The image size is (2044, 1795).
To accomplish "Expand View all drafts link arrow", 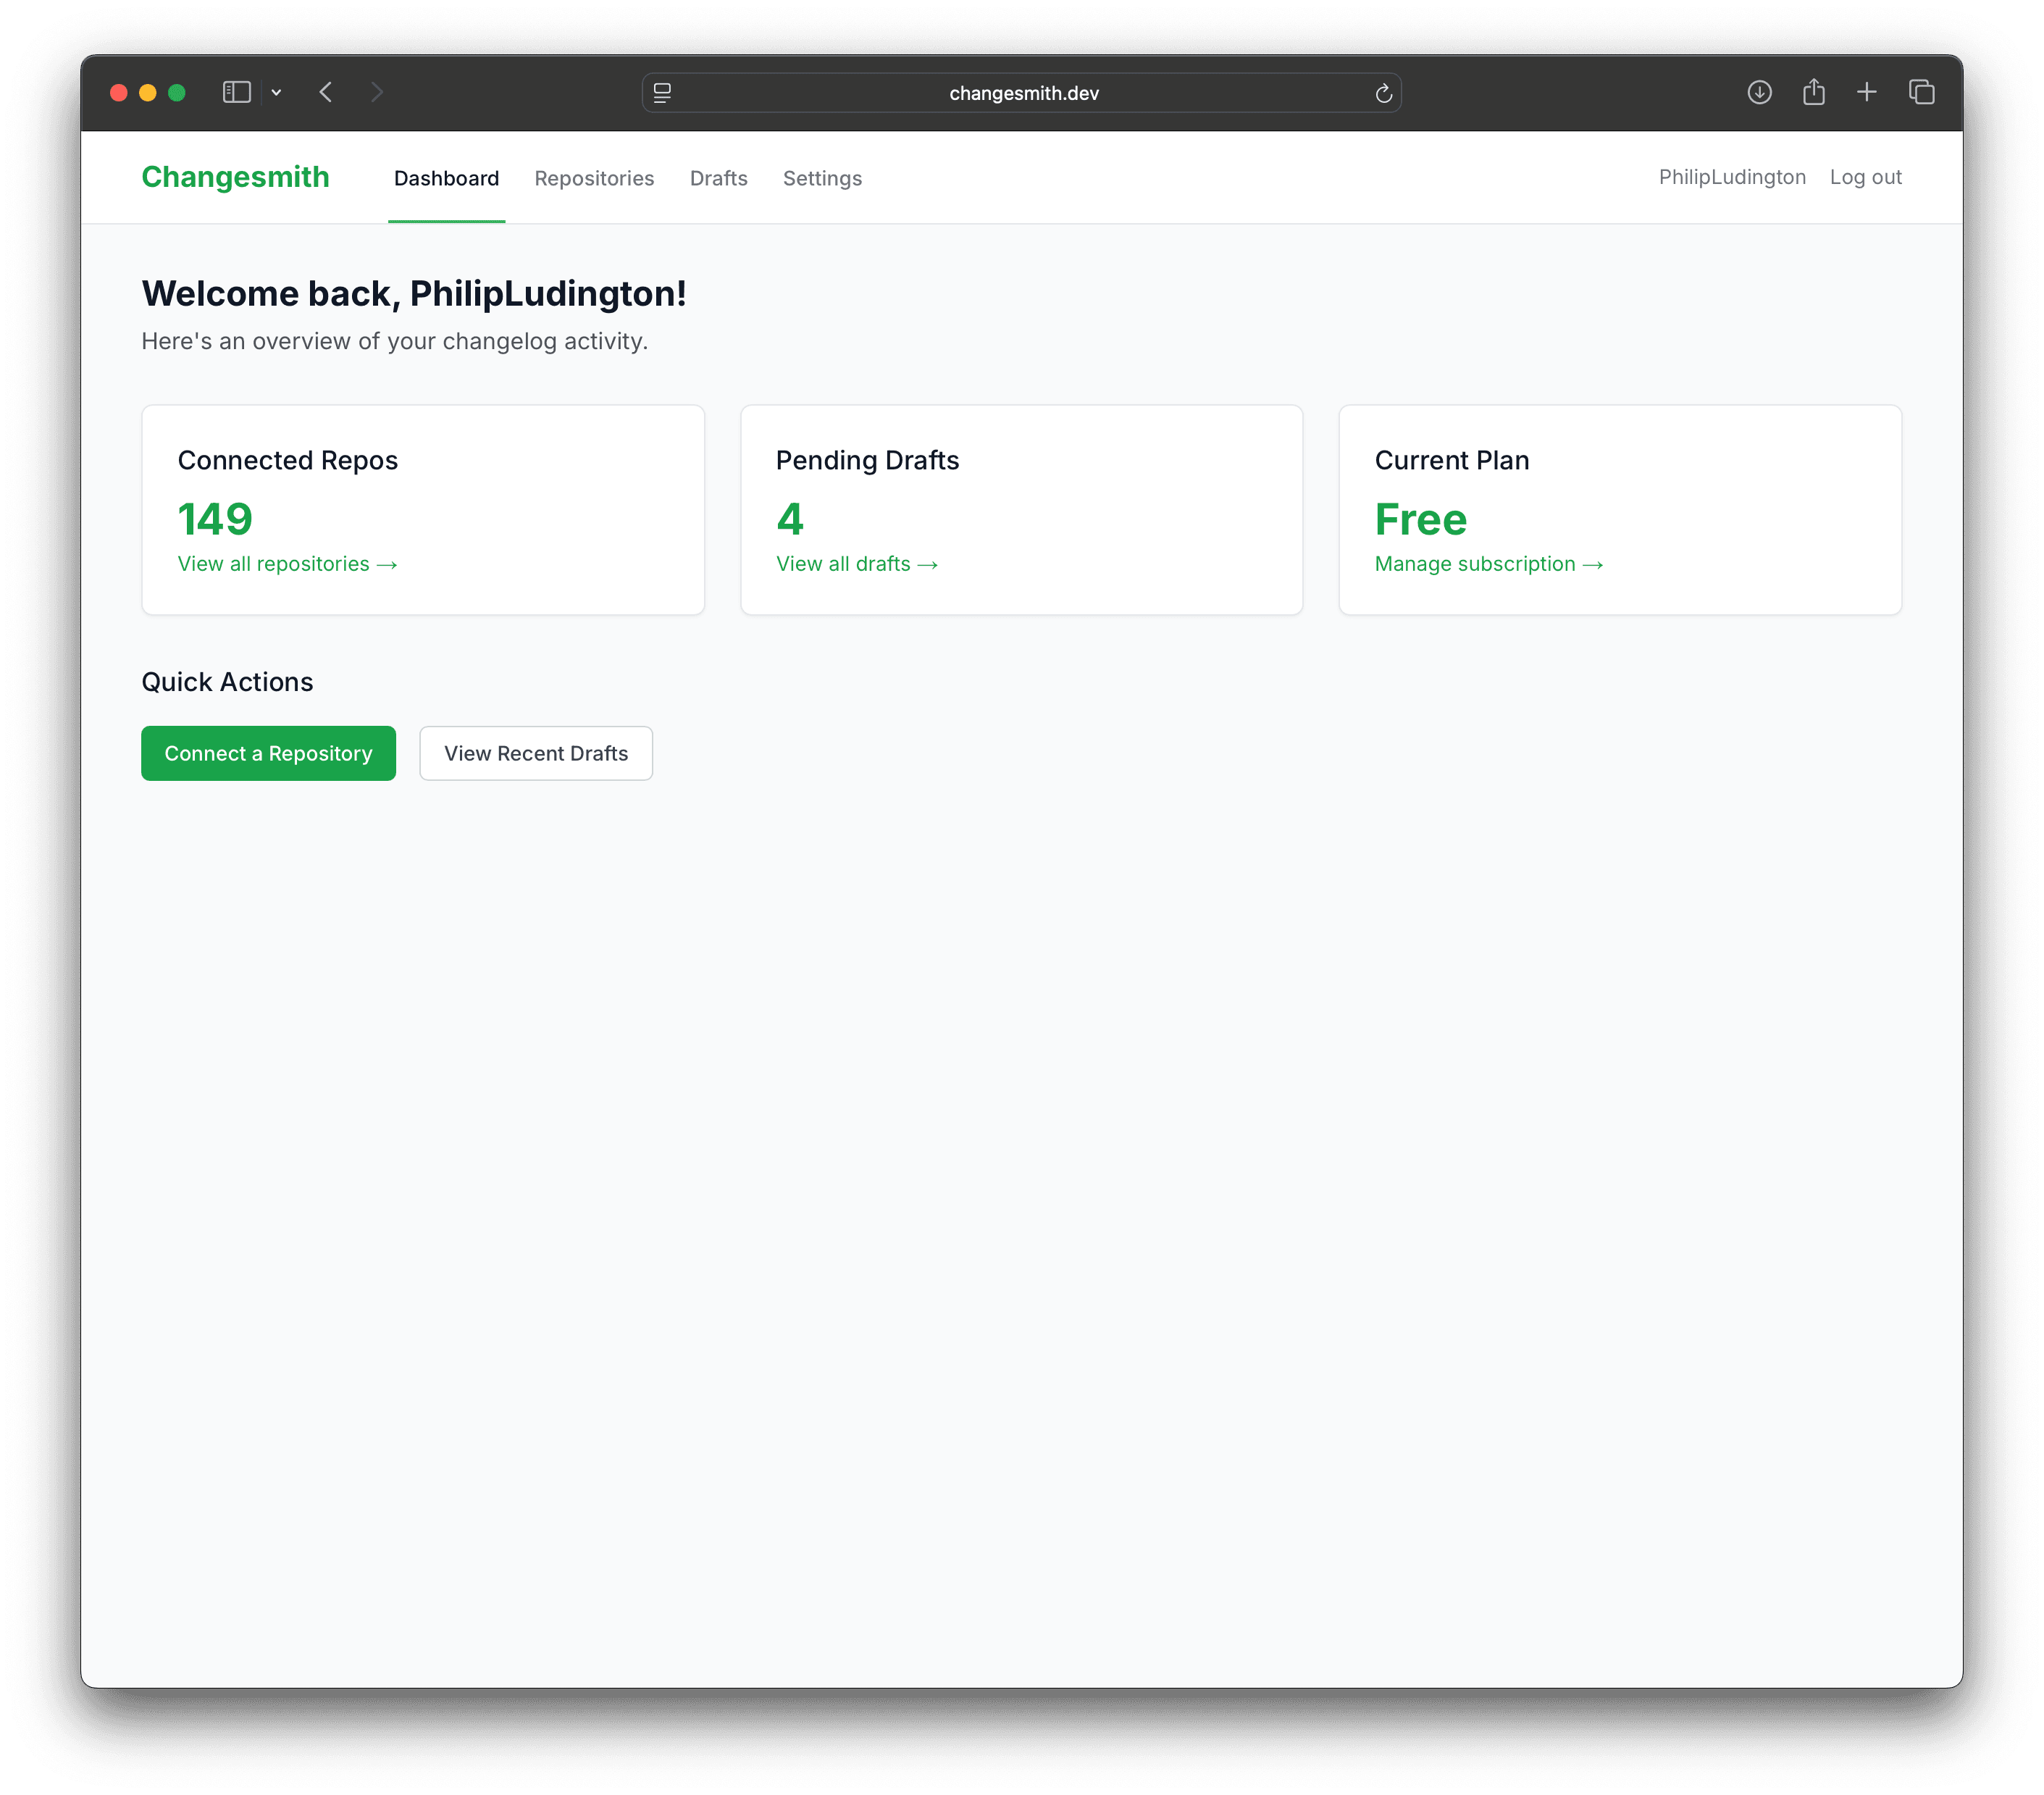I will pos(928,564).
